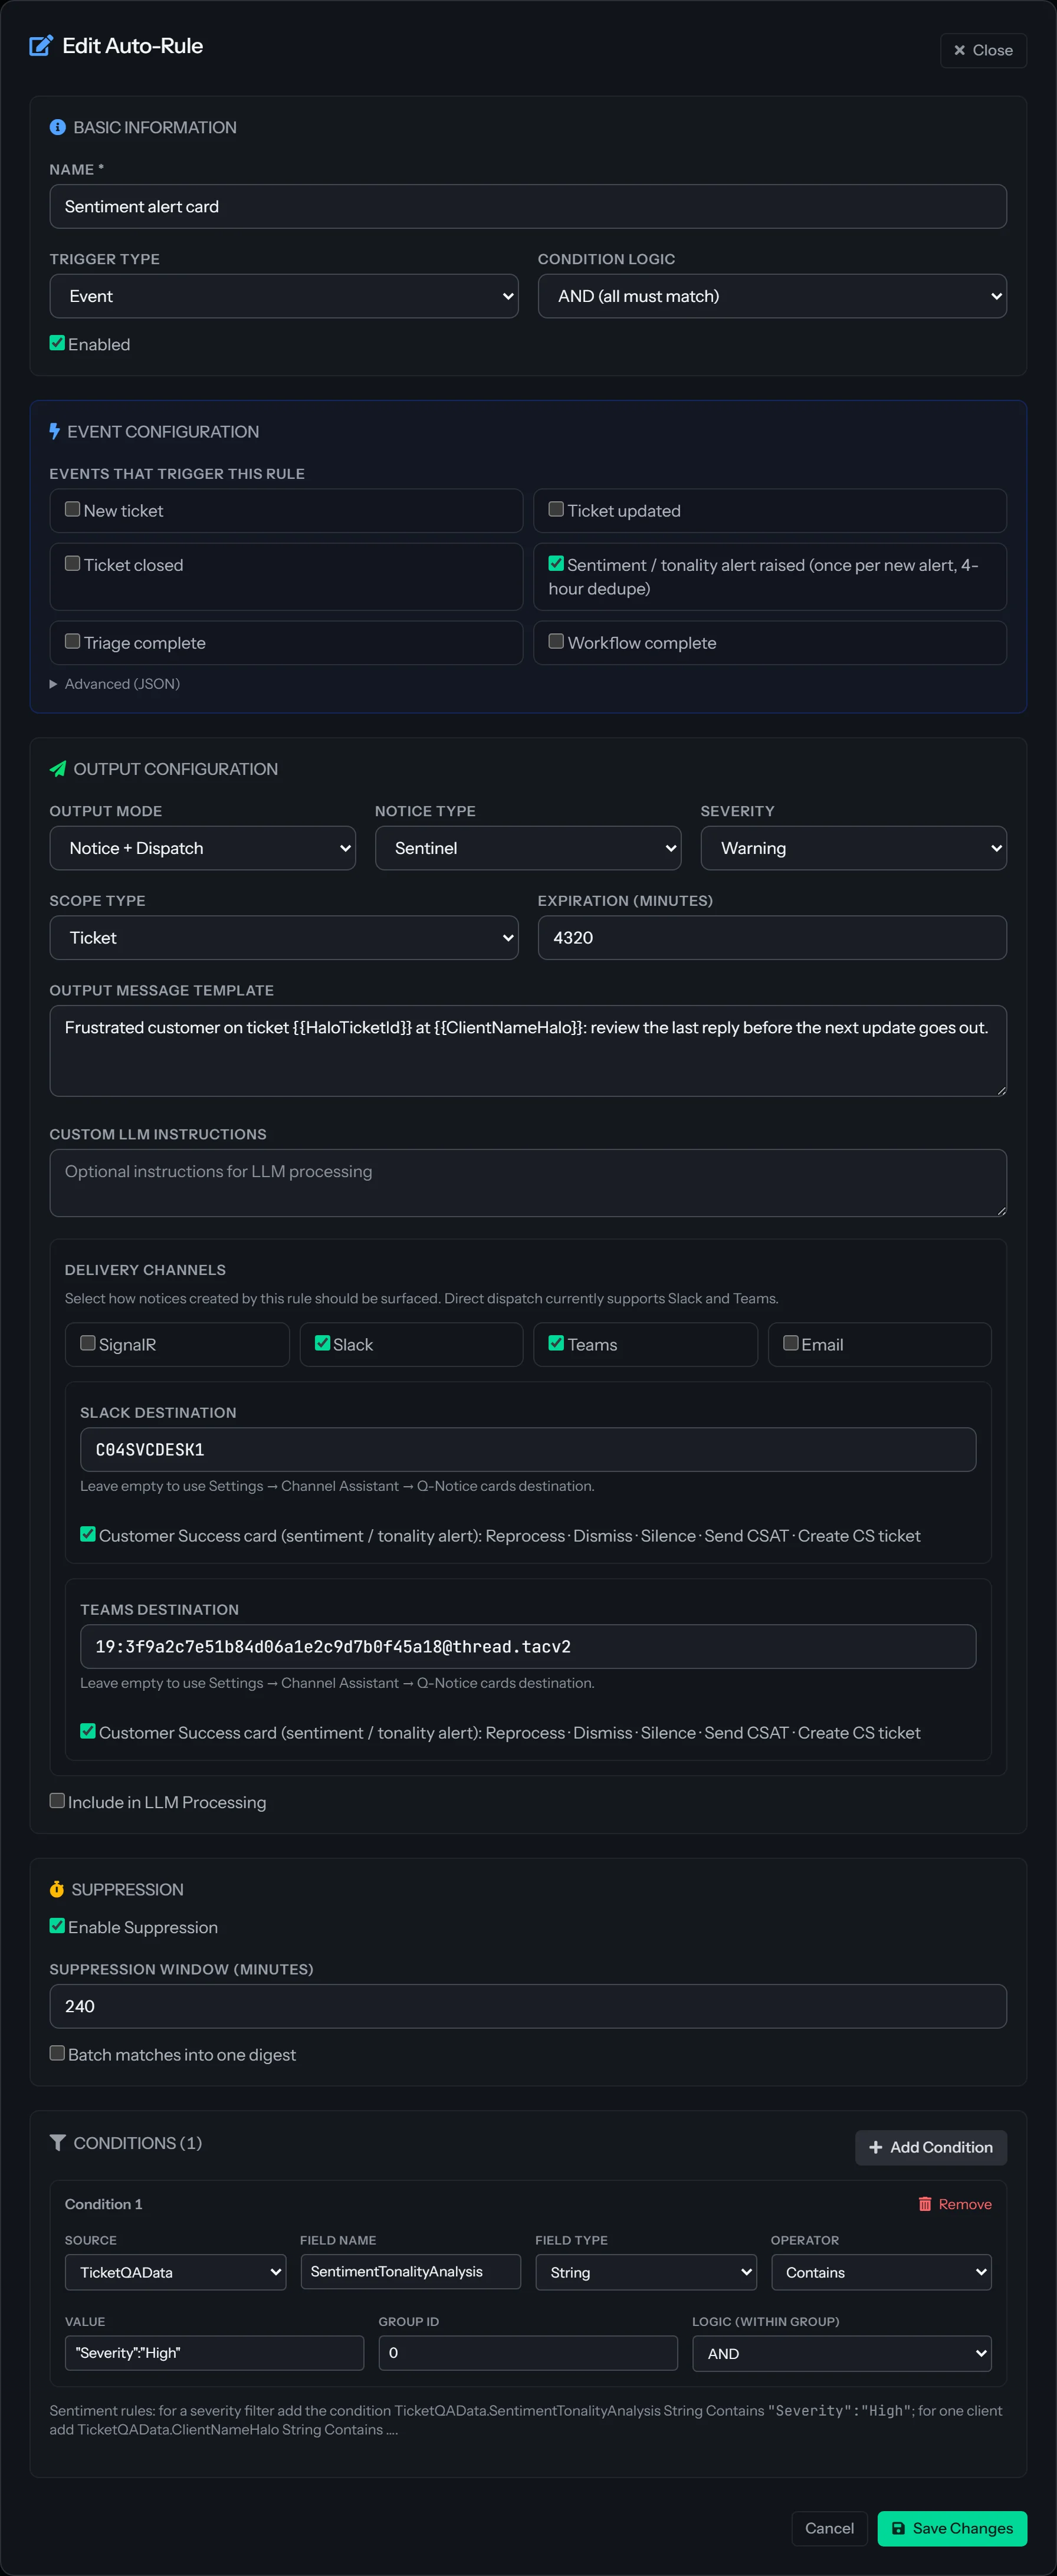Open the Logic (Within Group) dropdown
The width and height of the screenshot is (1057, 2576).
[x=842, y=2353]
